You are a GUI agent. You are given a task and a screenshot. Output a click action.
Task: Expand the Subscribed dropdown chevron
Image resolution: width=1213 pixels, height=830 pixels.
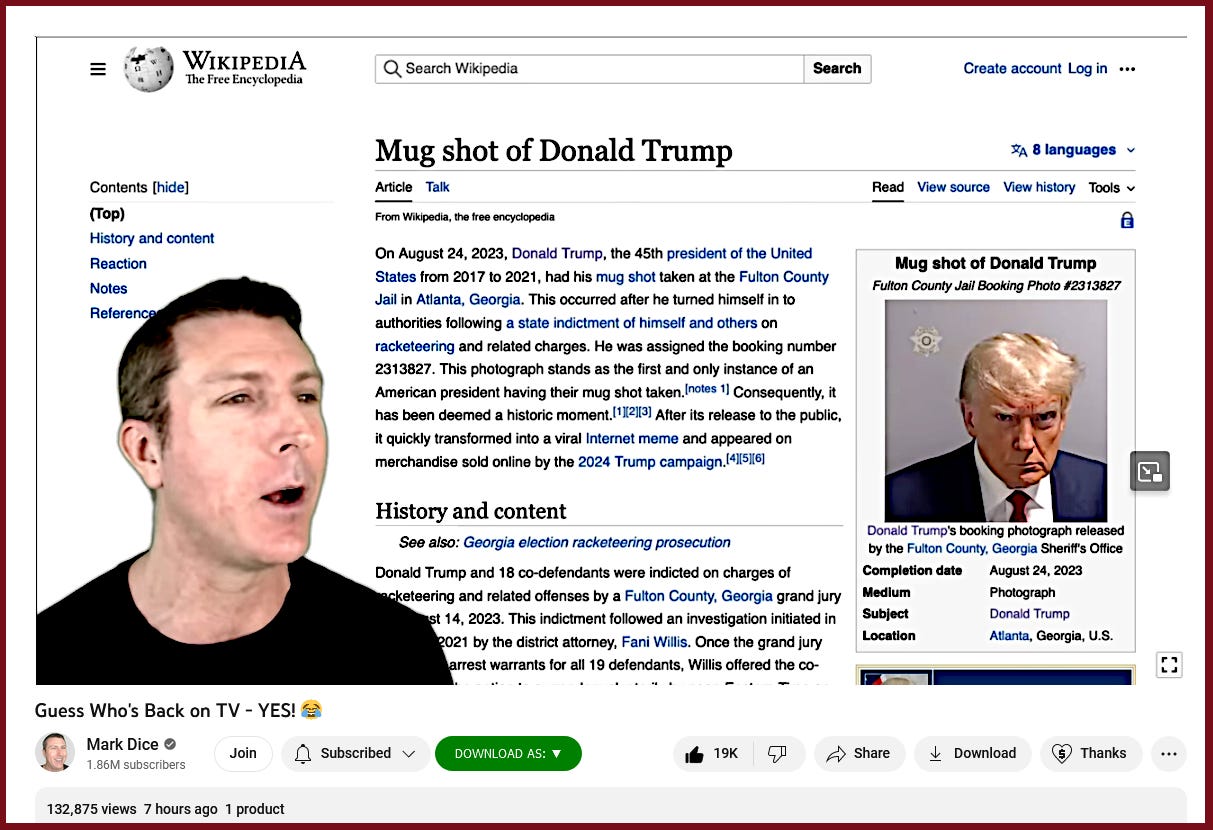[x=408, y=754]
